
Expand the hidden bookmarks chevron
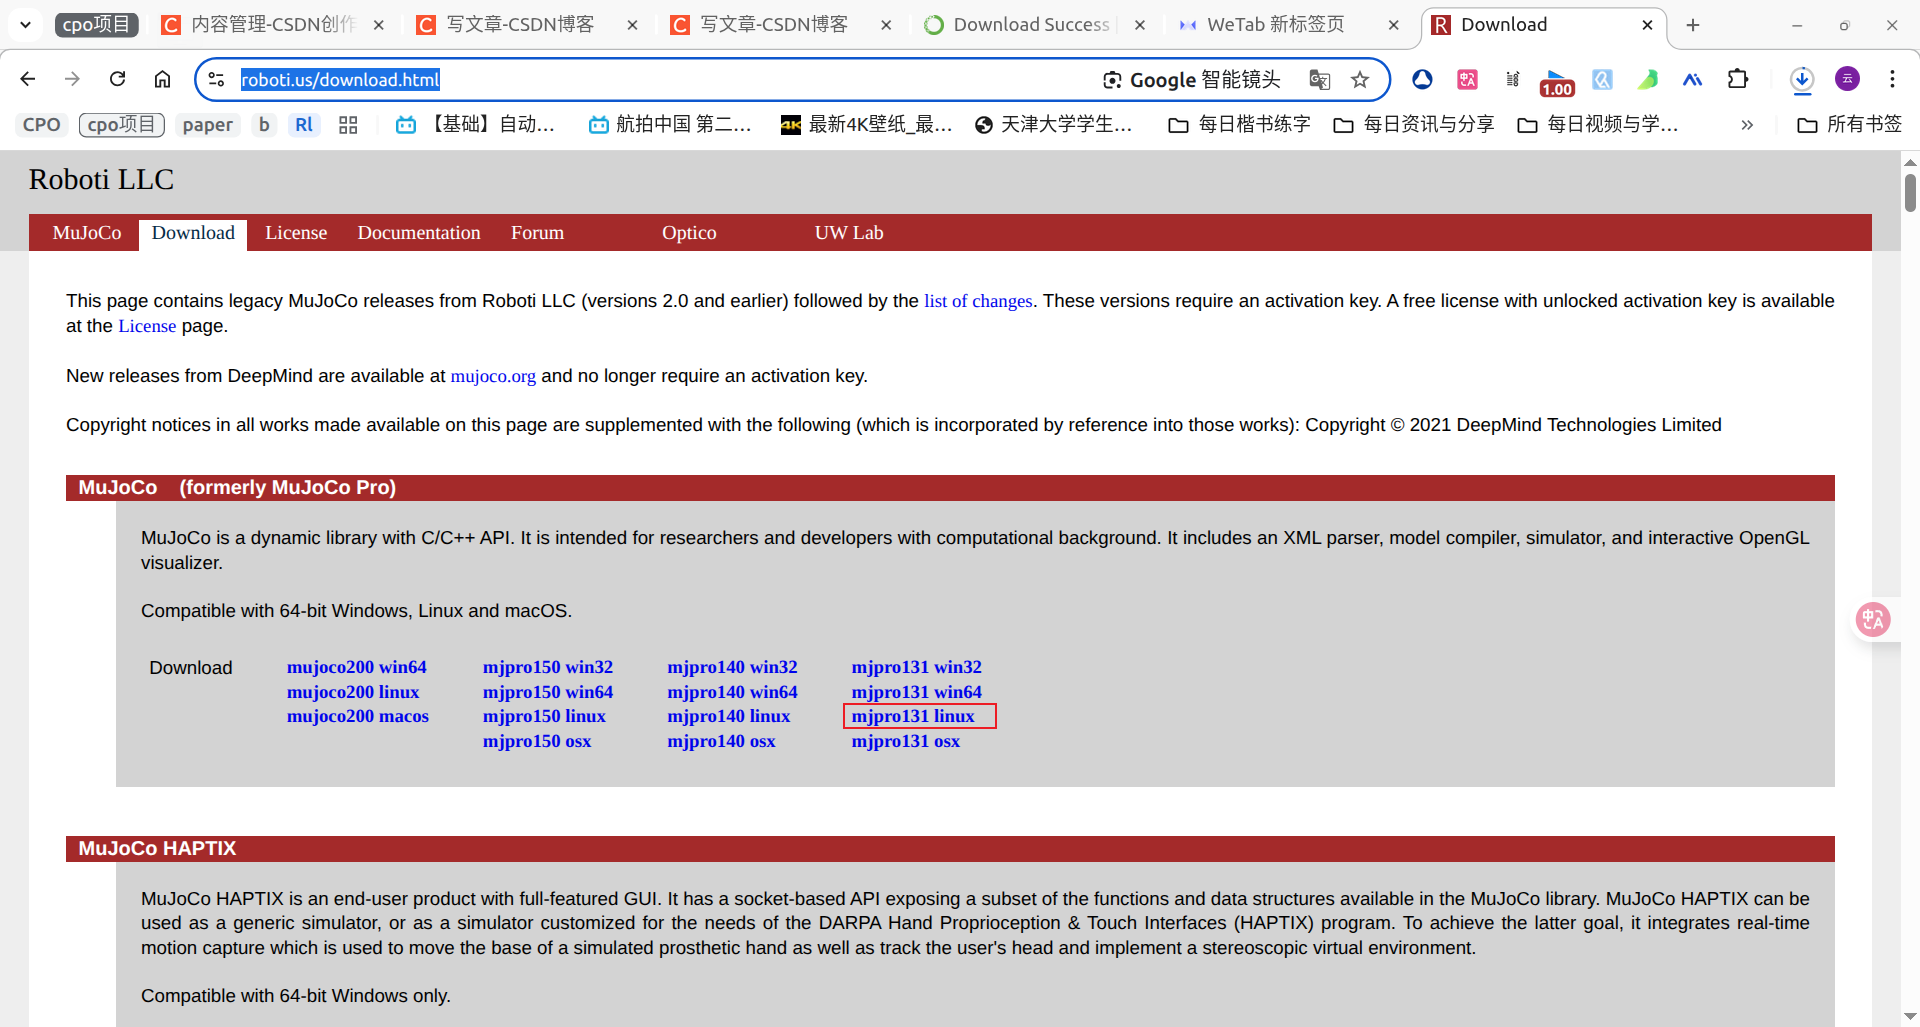pyautogui.click(x=1747, y=125)
